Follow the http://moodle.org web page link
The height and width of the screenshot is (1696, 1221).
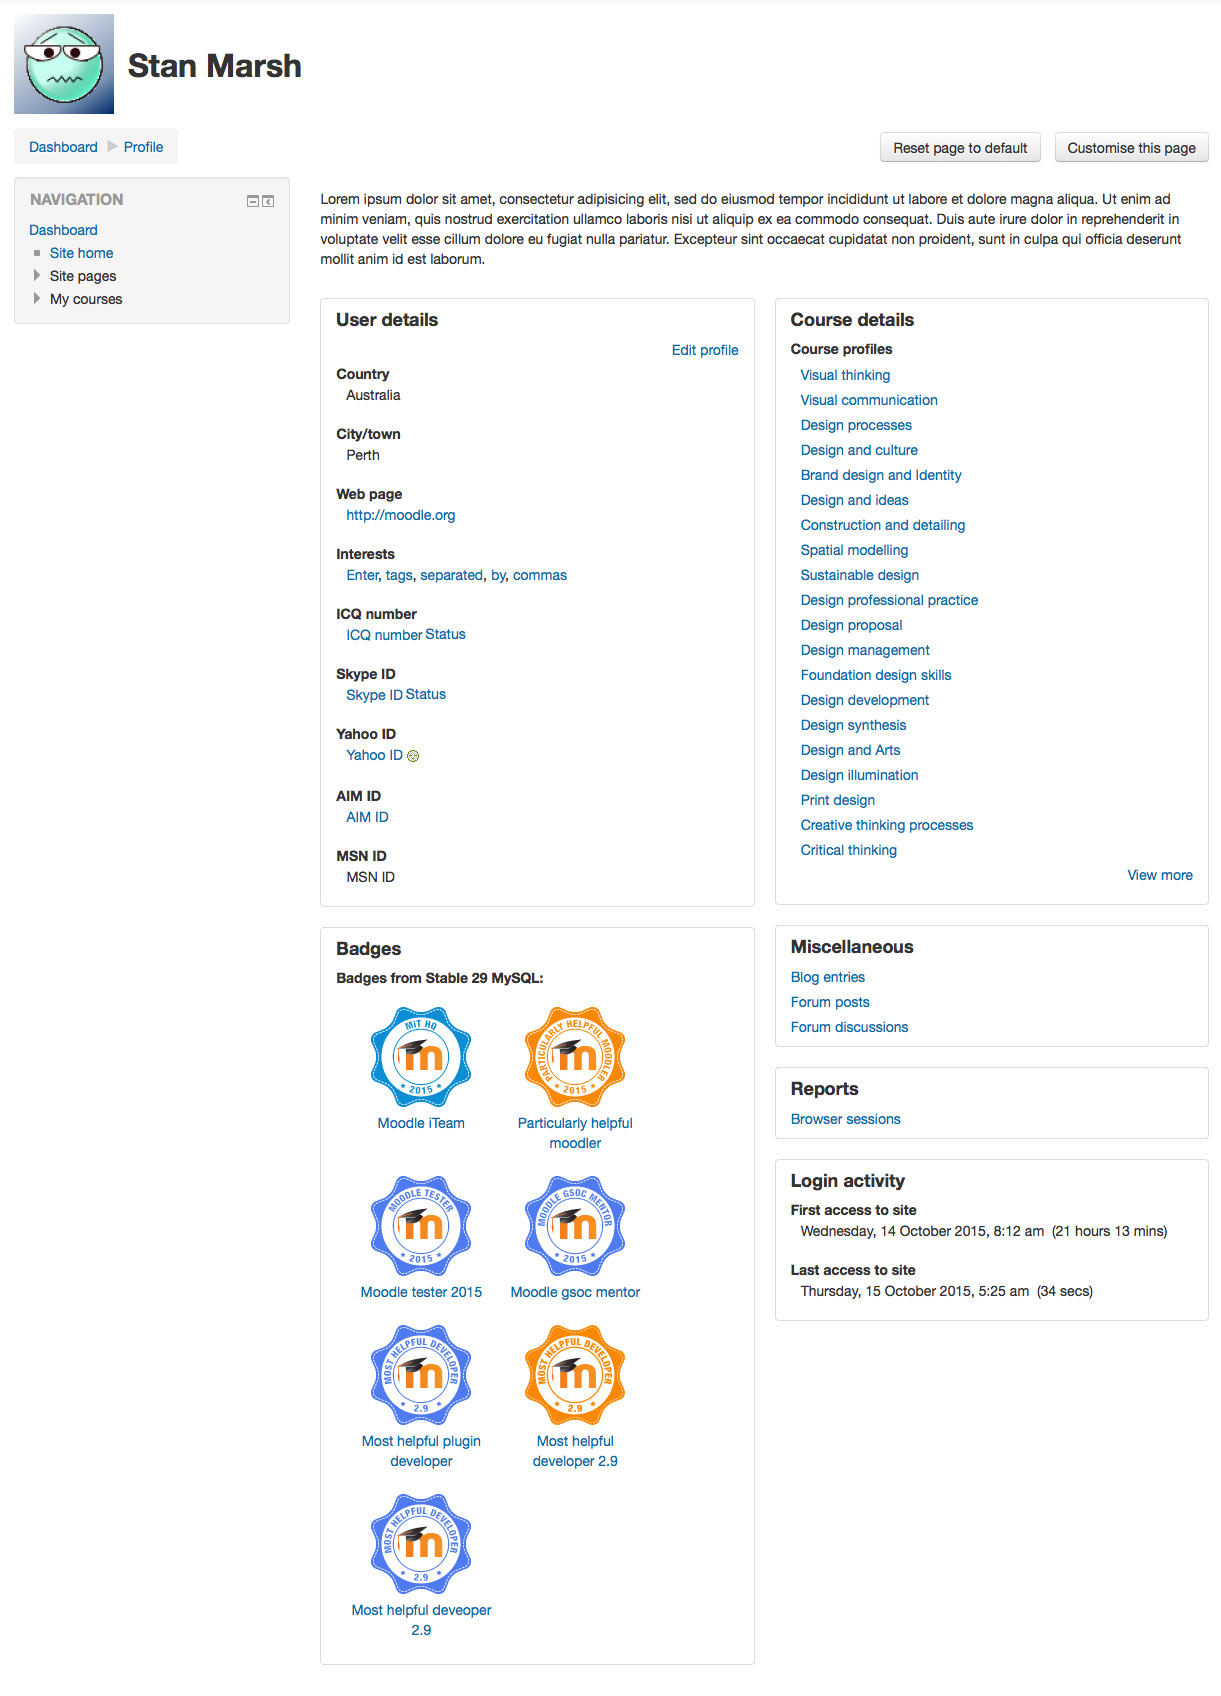(x=400, y=515)
